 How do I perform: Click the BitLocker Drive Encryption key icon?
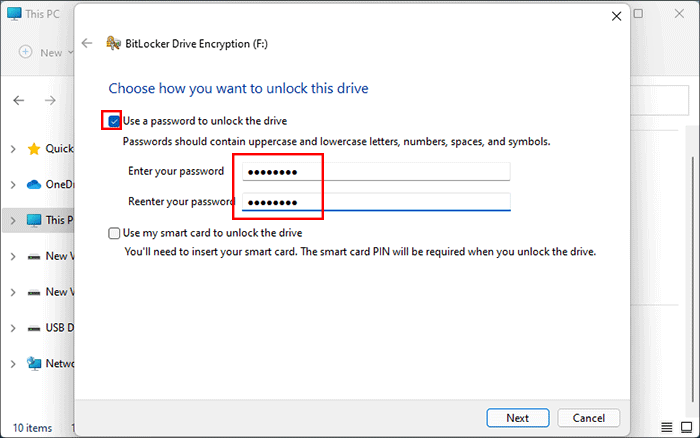(113, 43)
